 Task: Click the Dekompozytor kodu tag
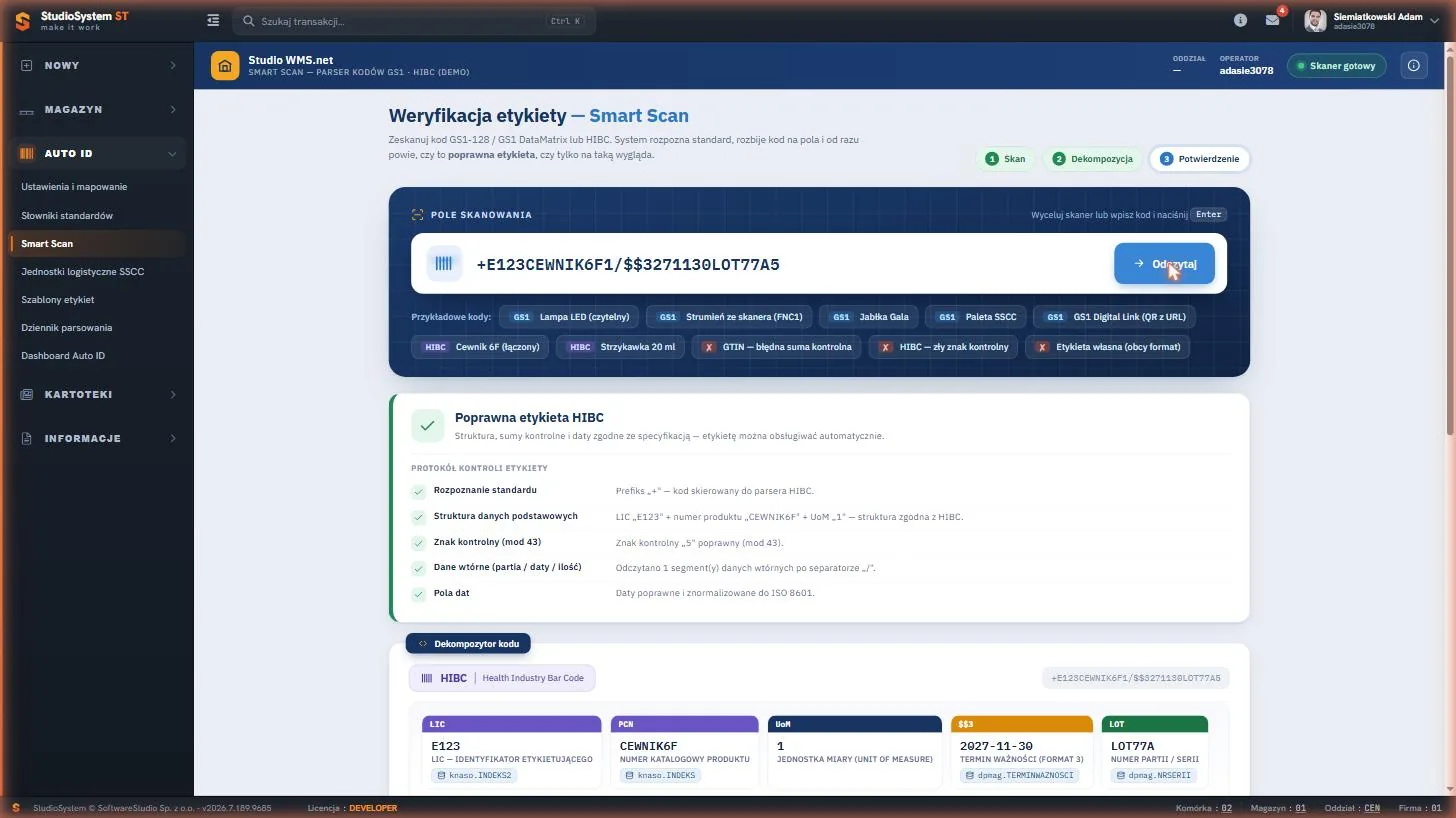(x=468, y=644)
